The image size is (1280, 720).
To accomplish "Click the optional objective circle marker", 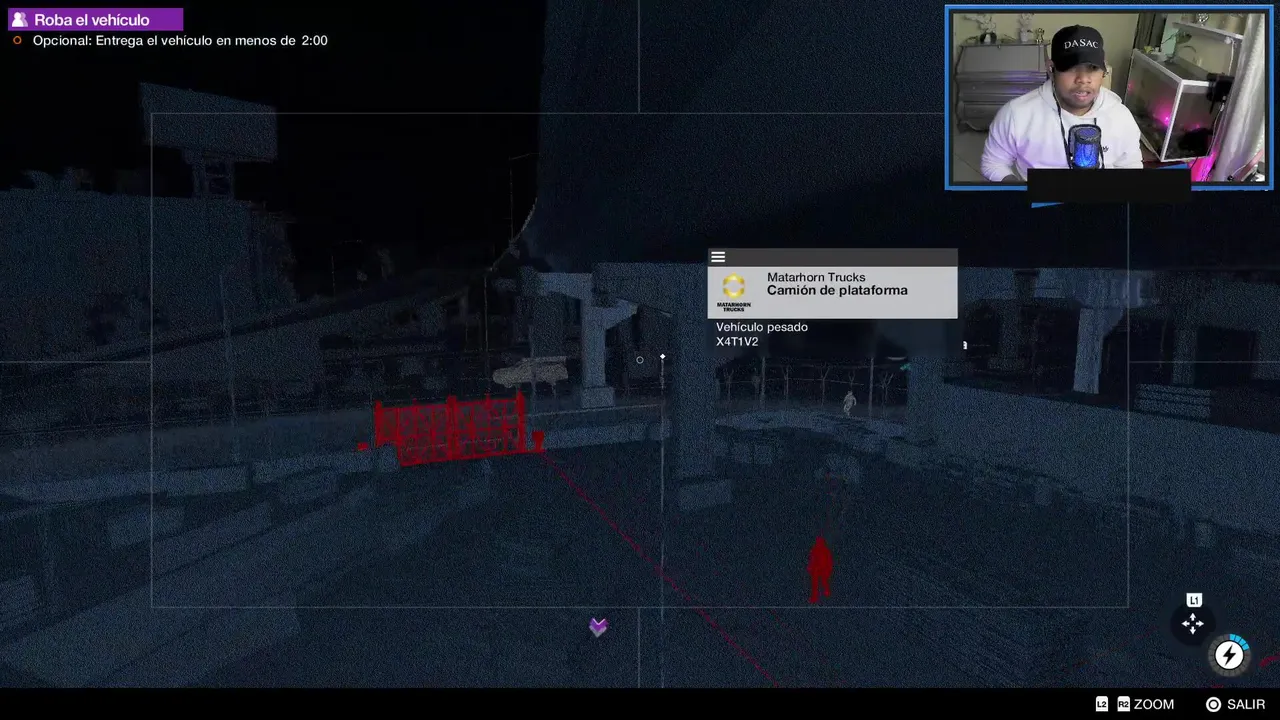I will tap(17, 41).
